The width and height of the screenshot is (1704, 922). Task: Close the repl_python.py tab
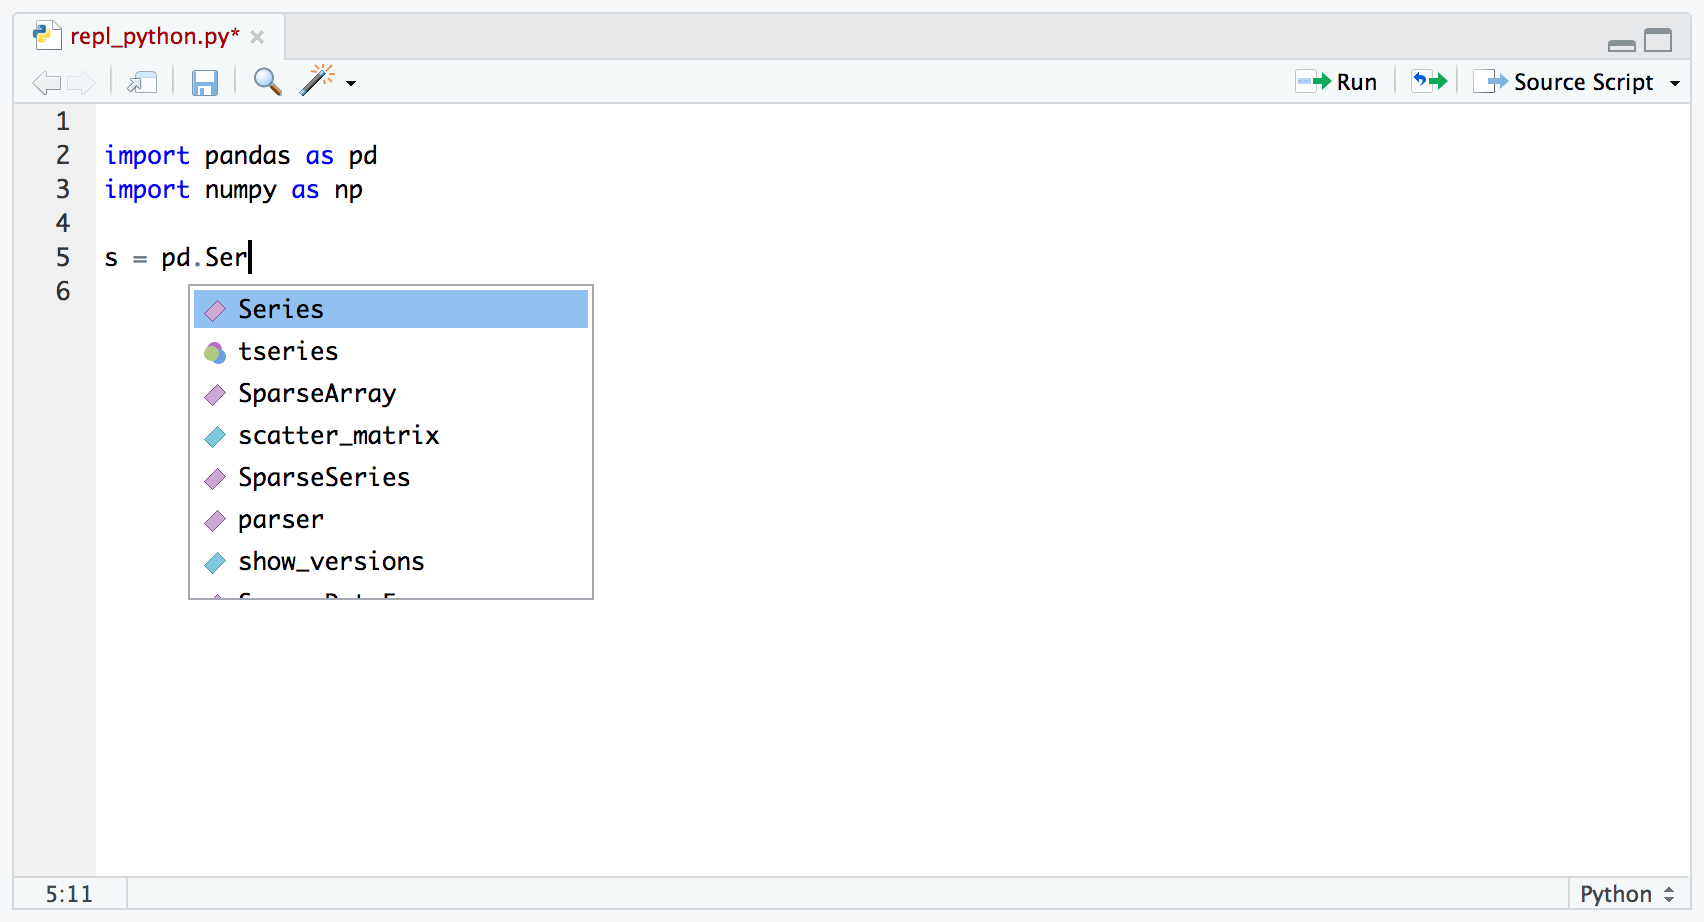[x=257, y=37]
